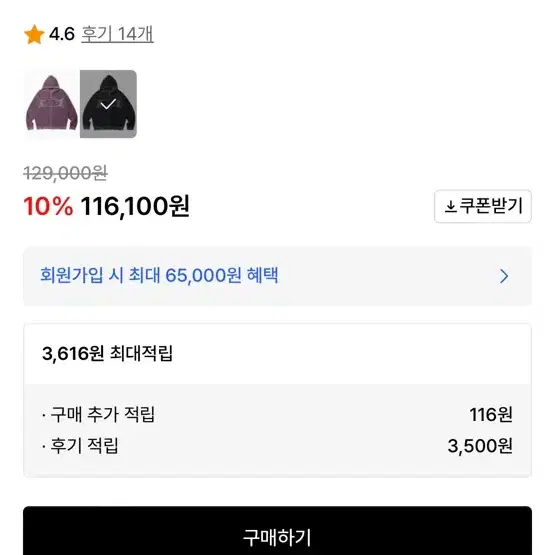Click the 65,000원 text in benefit banner

pyautogui.click(x=203, y=275)
